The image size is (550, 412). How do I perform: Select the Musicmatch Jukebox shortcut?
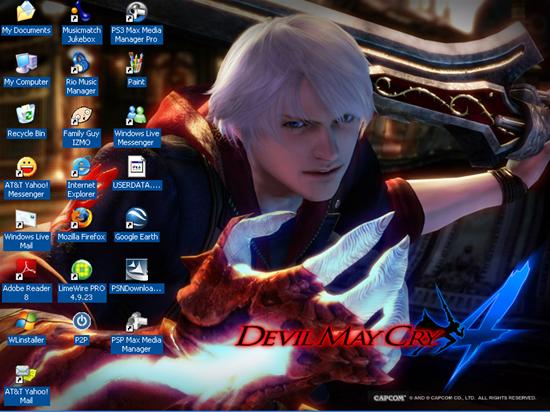click(x=81, y=12)
